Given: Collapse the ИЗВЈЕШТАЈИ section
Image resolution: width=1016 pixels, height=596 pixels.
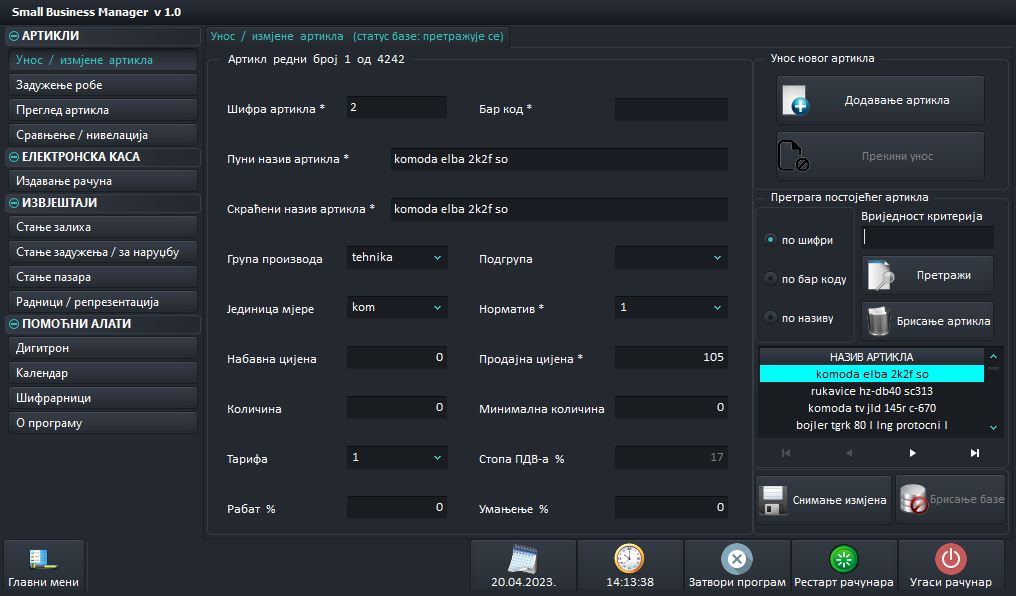Looking at the screenshot, I should (14, 203).
